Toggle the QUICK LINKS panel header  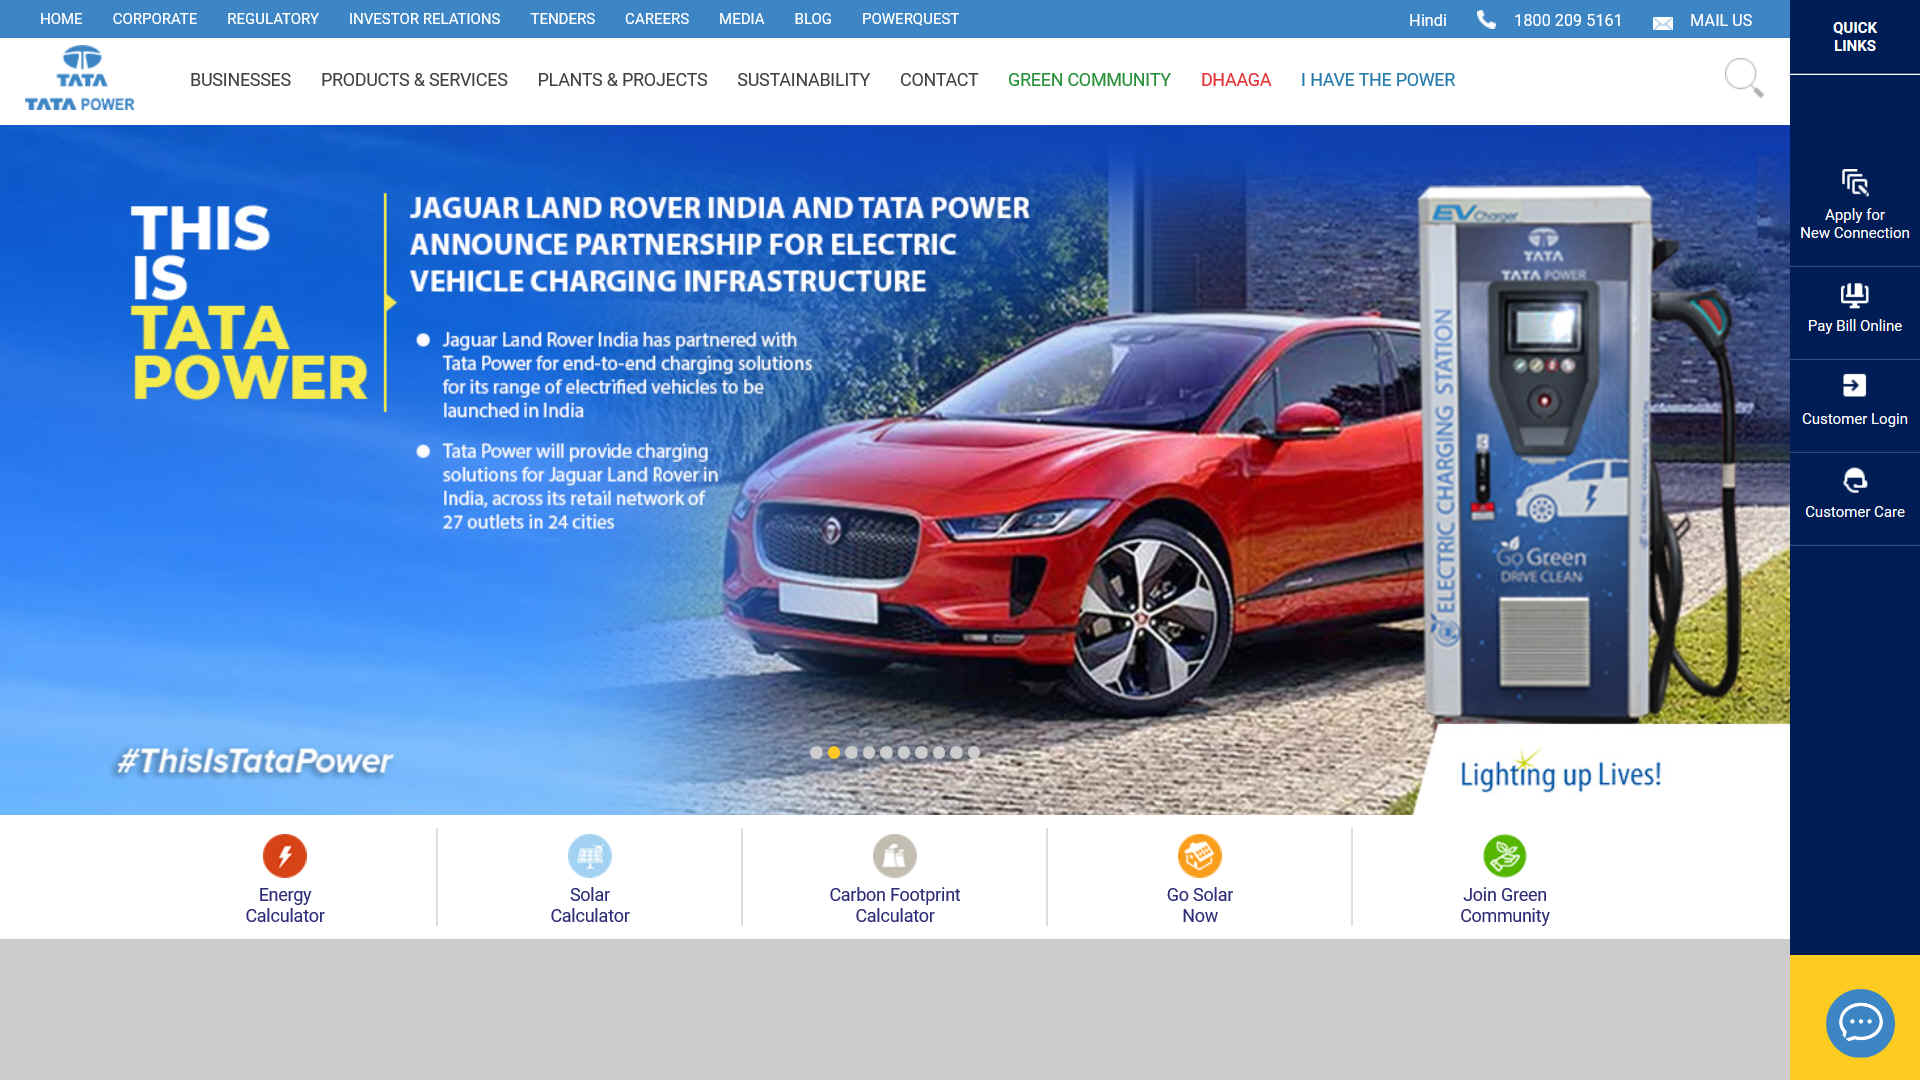(1854, 37)
